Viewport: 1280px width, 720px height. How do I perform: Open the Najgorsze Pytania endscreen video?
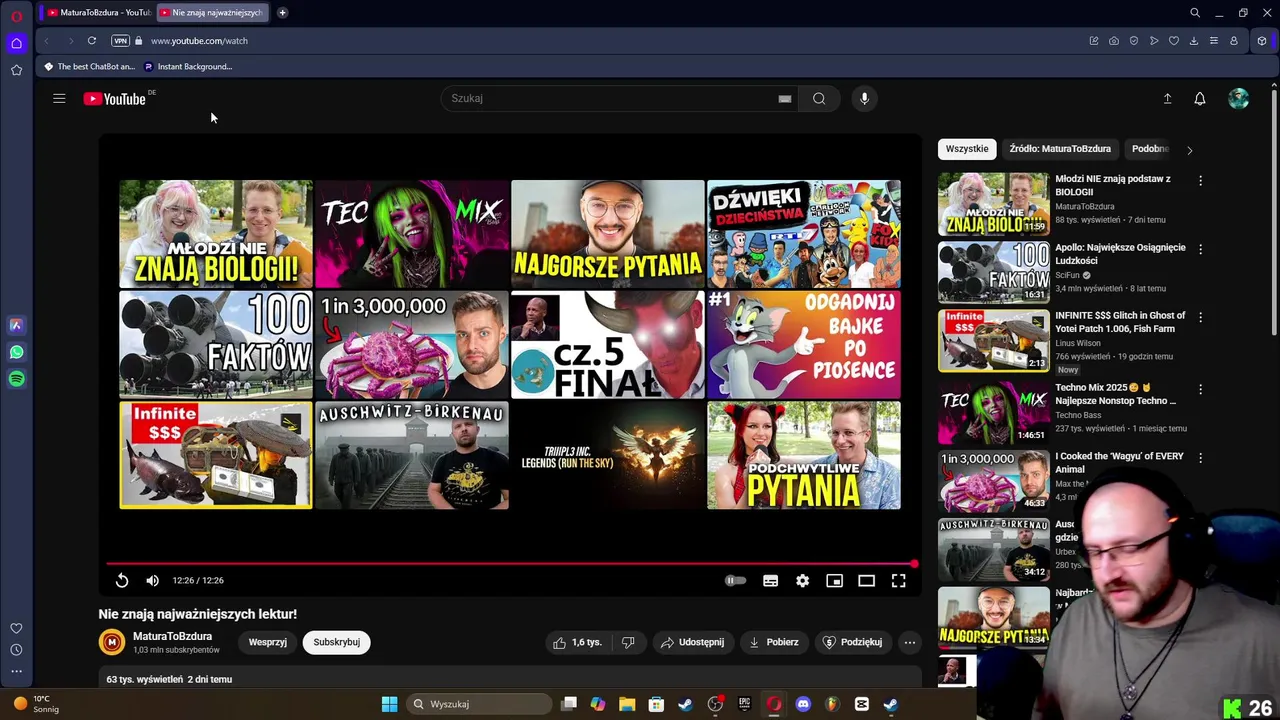click(x=607, y=234)
